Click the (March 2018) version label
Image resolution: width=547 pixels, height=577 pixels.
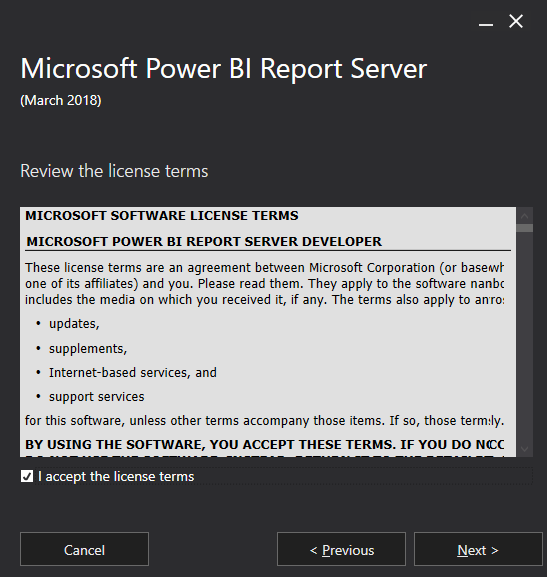tap(61, 100)
